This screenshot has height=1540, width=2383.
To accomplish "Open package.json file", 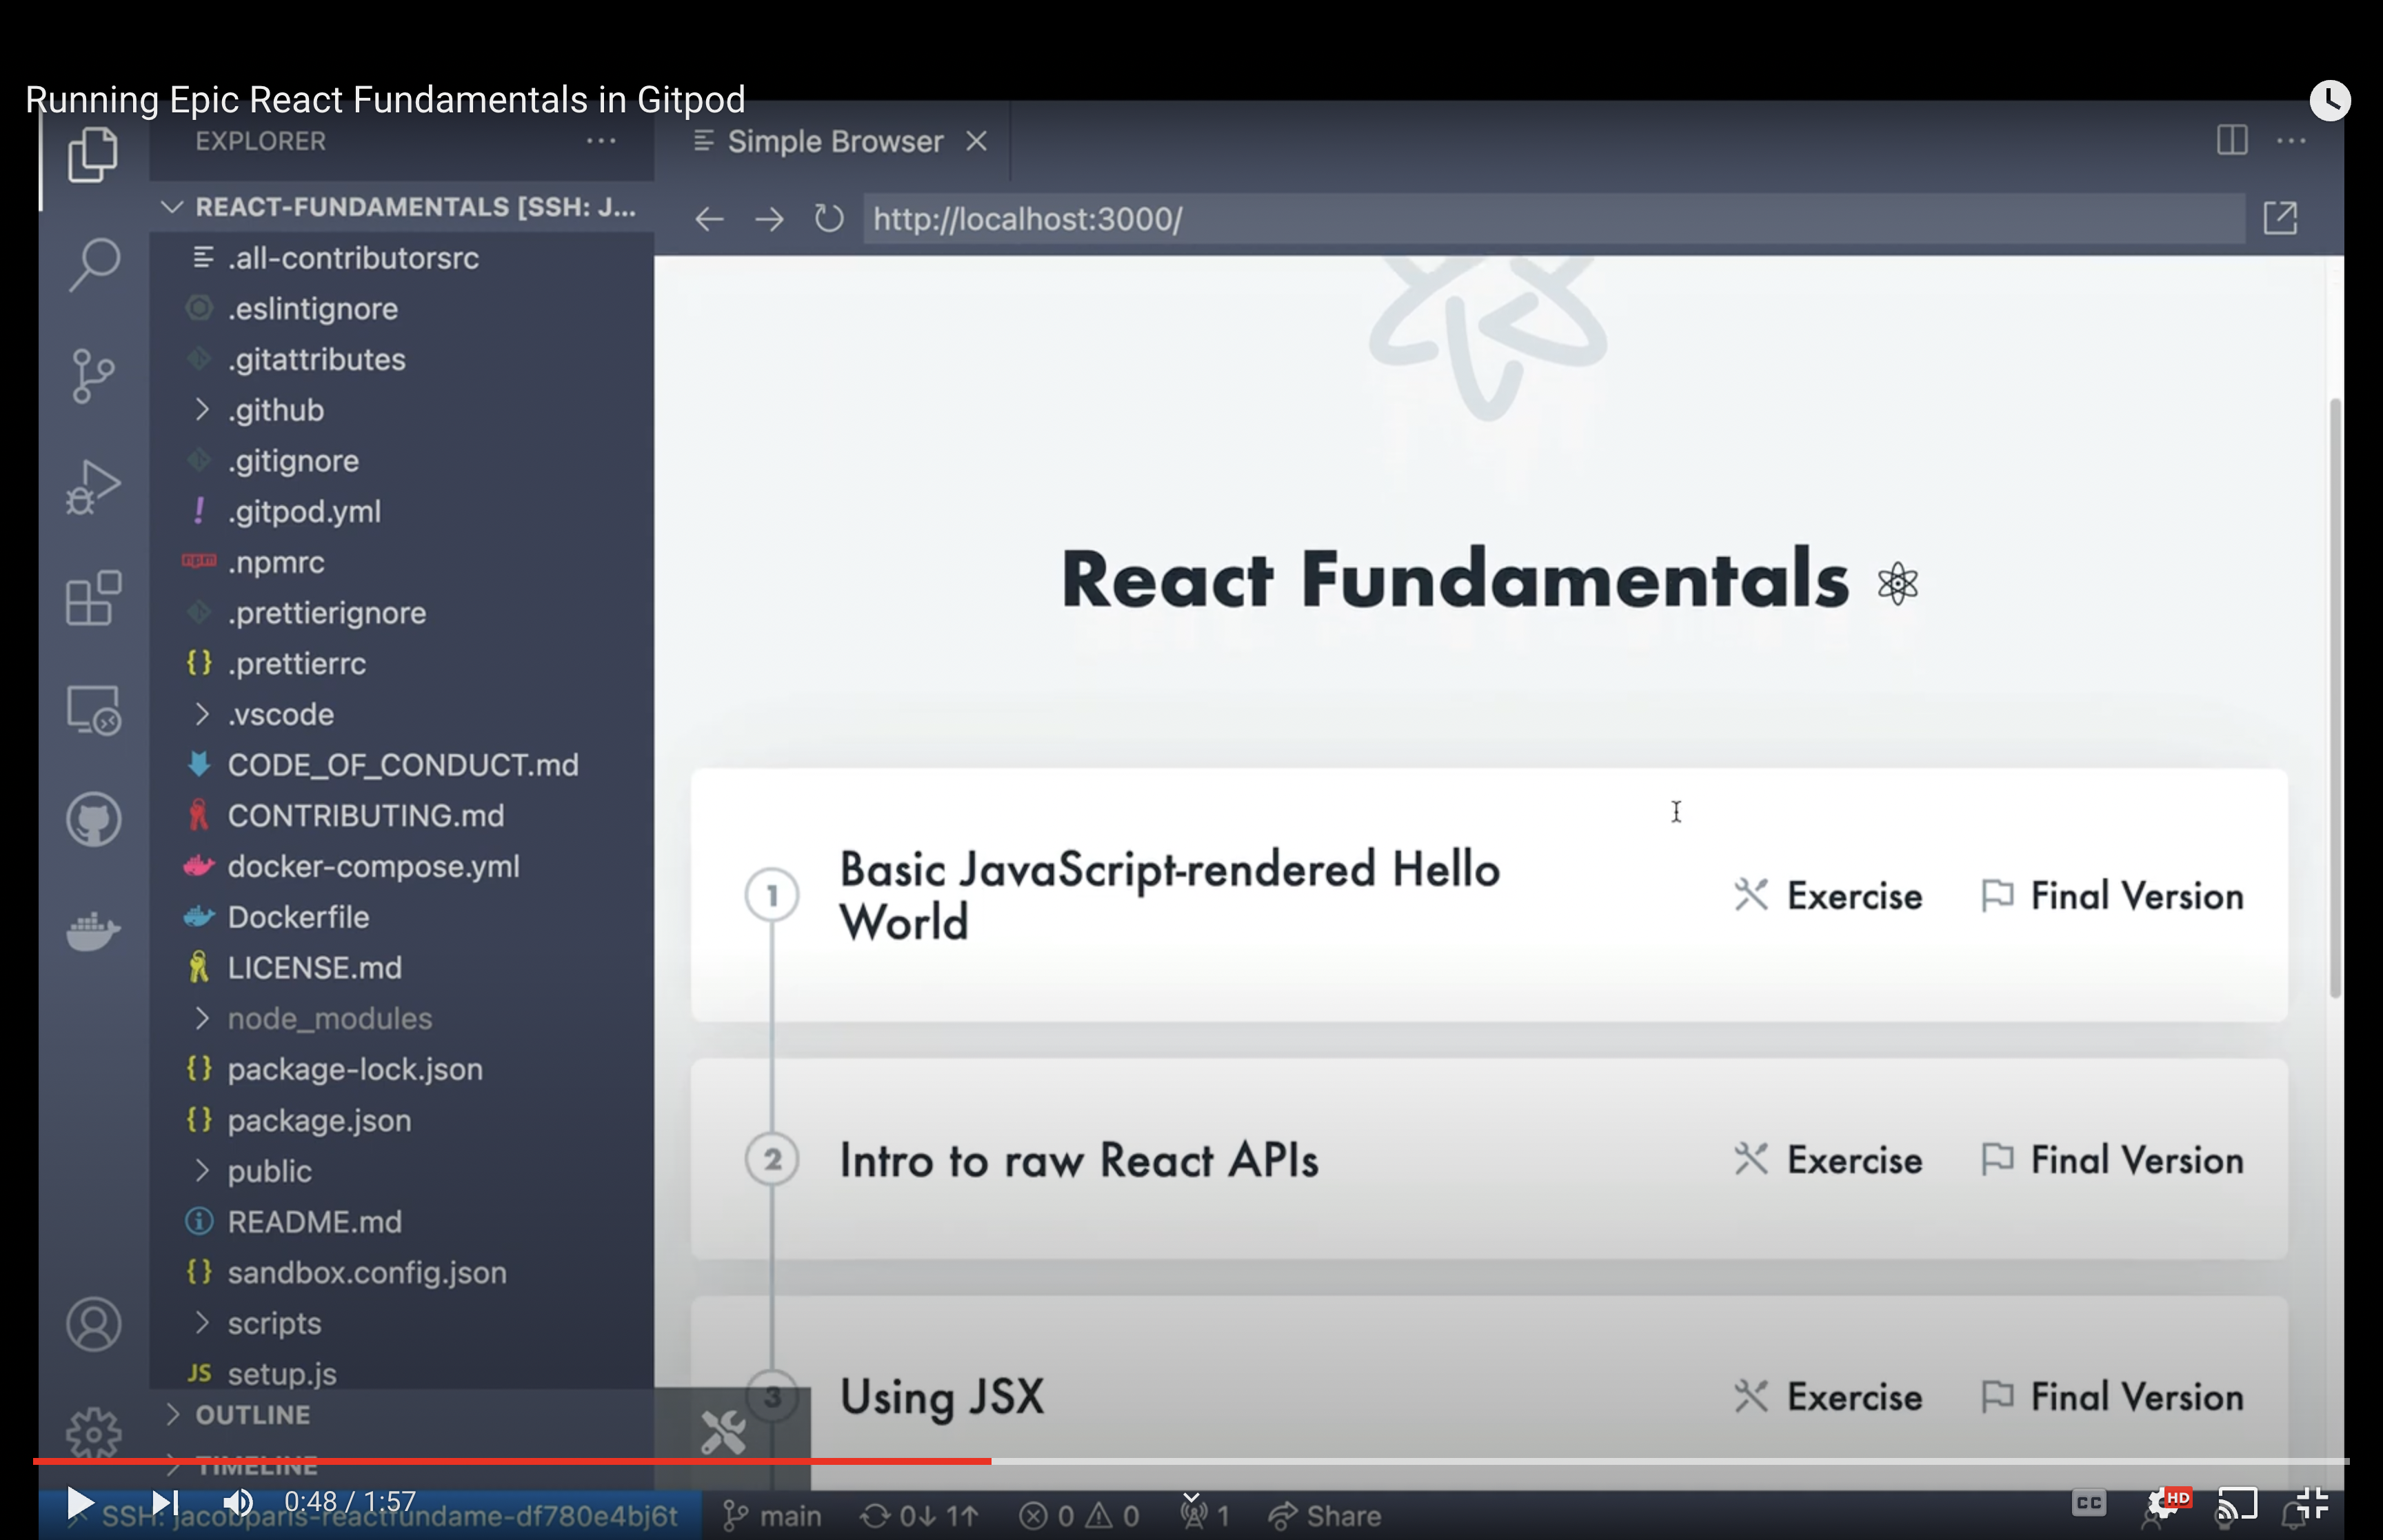I will (x=401, y=1120).
